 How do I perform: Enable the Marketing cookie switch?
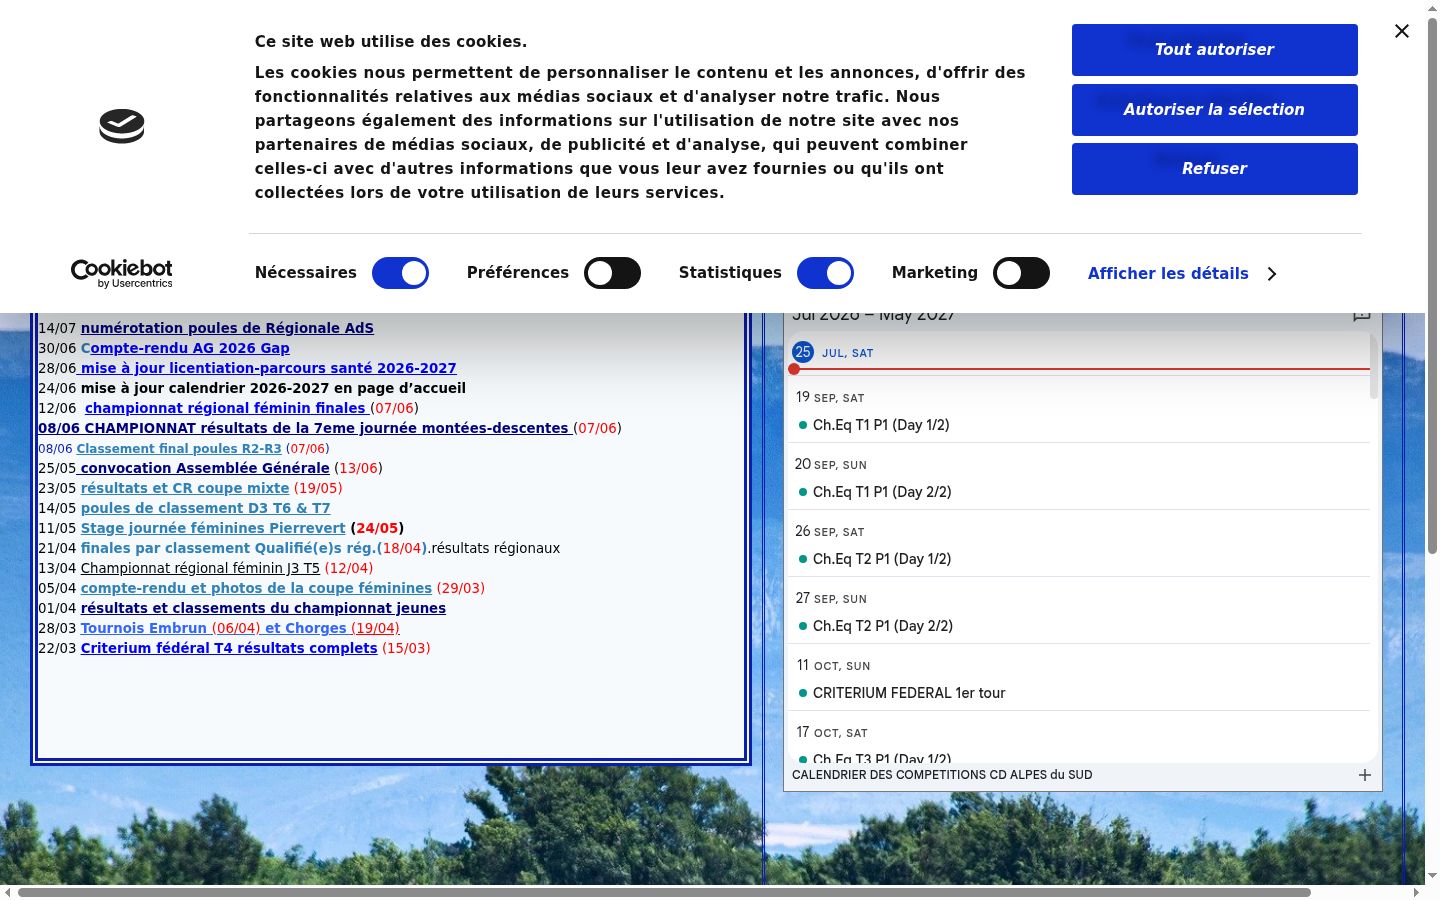coord(1021,273)
